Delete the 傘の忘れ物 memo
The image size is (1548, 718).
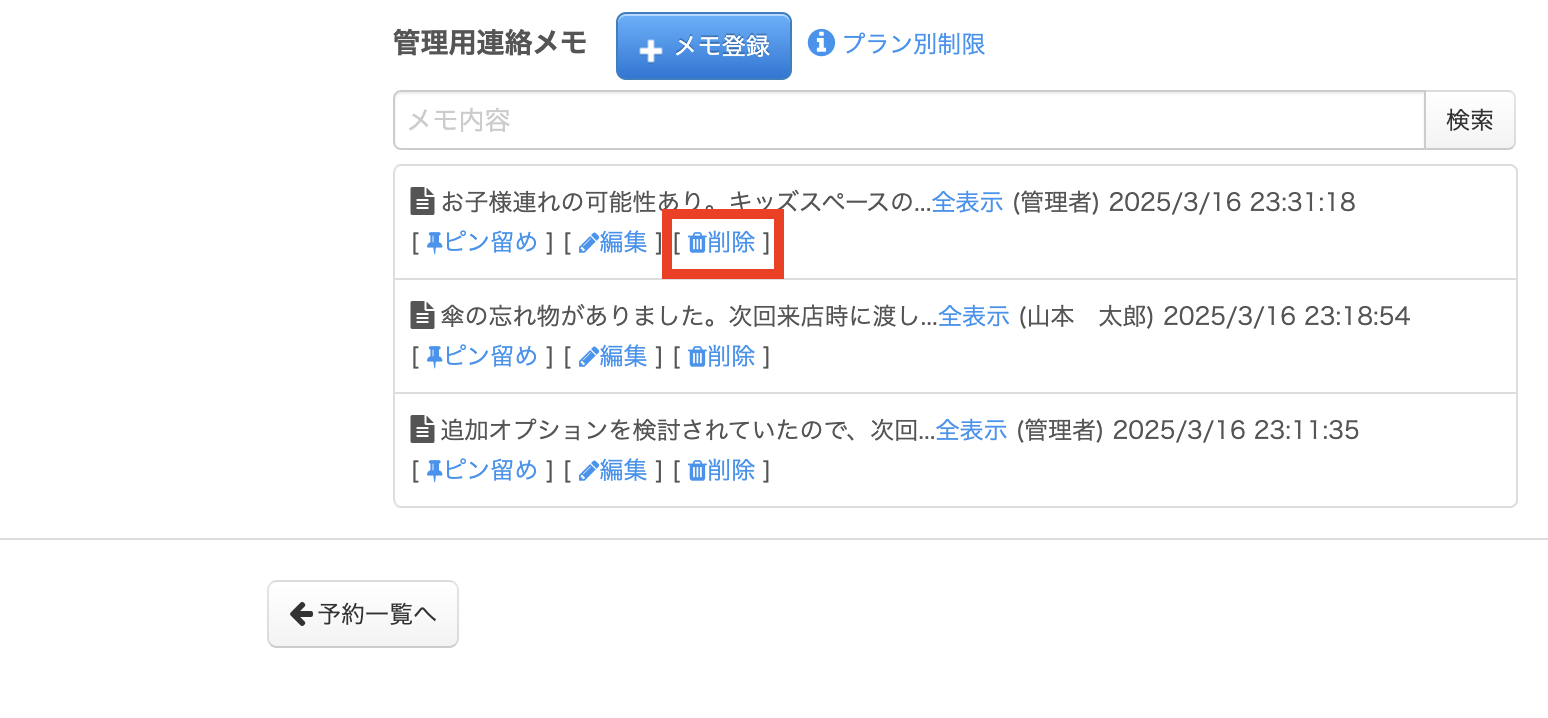(x=722, y=356)
